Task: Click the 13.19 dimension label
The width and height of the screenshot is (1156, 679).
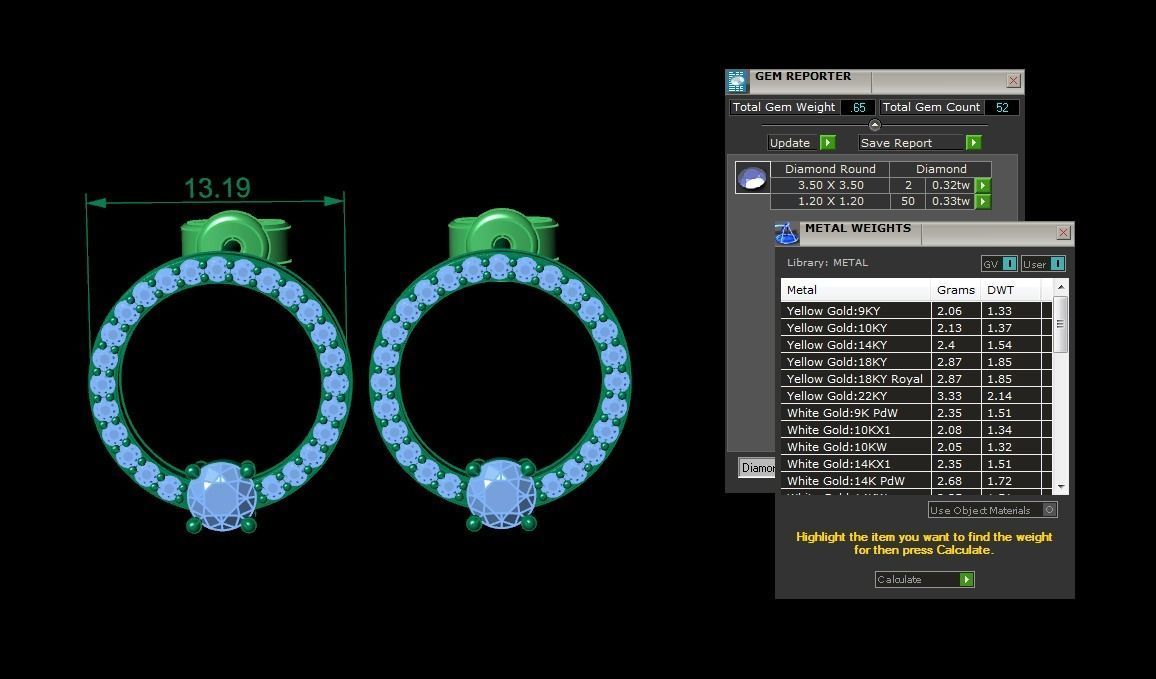Action: click(217, 188)
